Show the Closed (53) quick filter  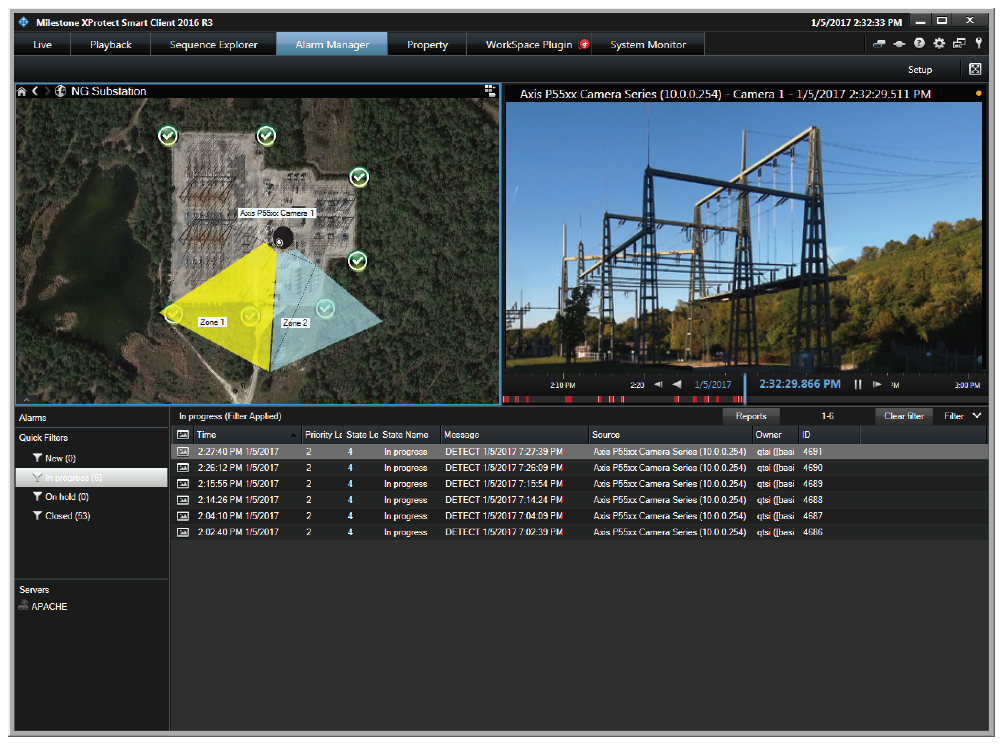pyautogui.click(x=67, y=516)
